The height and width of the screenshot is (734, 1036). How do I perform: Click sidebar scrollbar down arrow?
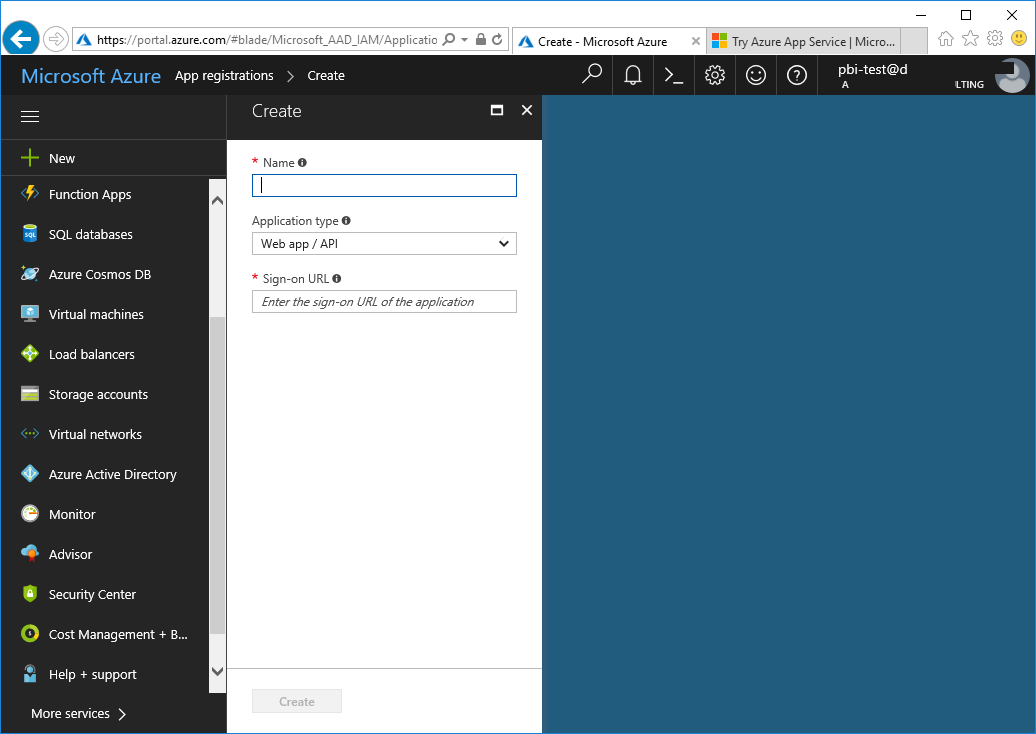click(217, 671)
